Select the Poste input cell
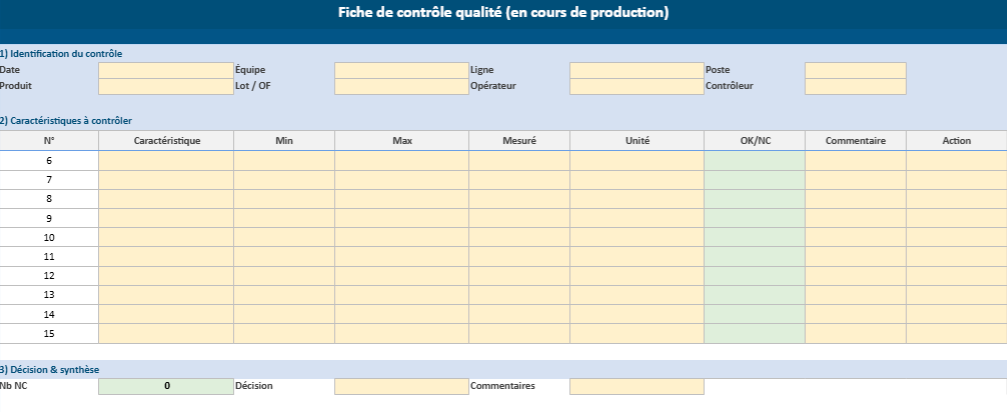This screenshot has height=412, width=1007. 855,70
